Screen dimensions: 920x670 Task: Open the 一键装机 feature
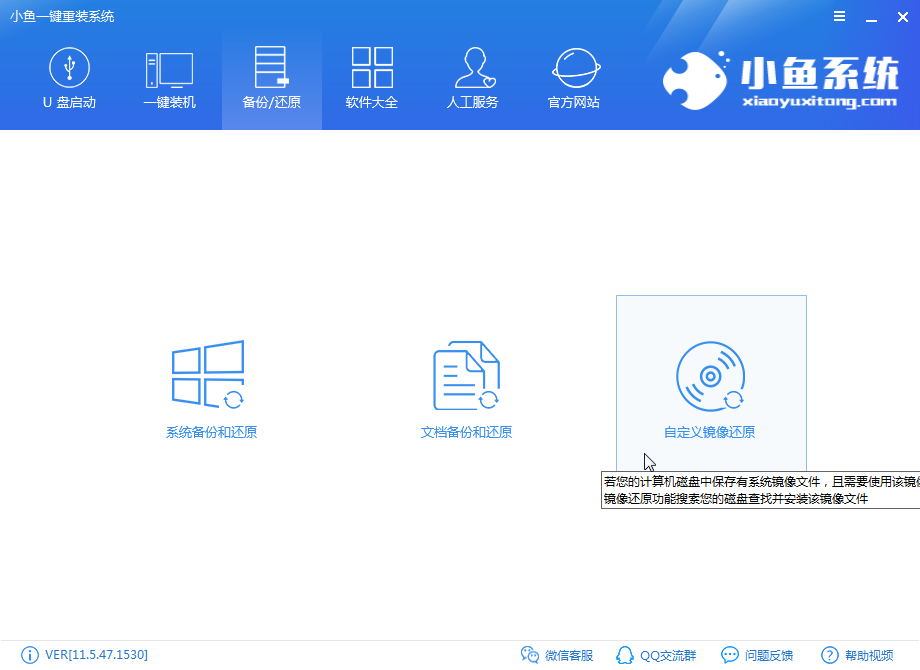[168, 79]
